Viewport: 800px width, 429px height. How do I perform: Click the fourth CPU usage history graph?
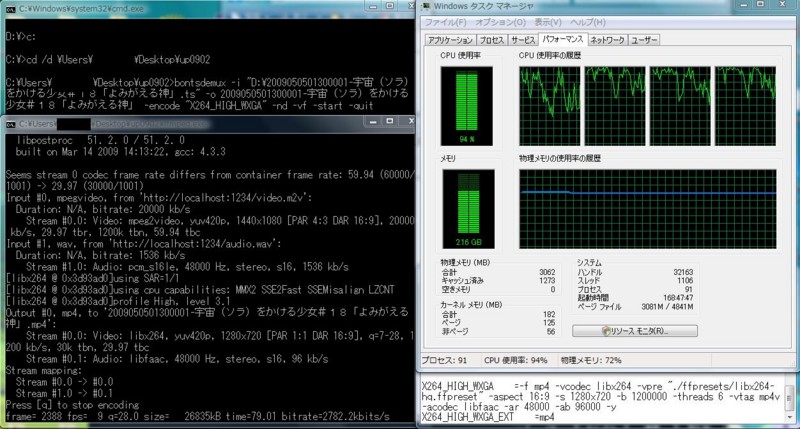(745, 106)
